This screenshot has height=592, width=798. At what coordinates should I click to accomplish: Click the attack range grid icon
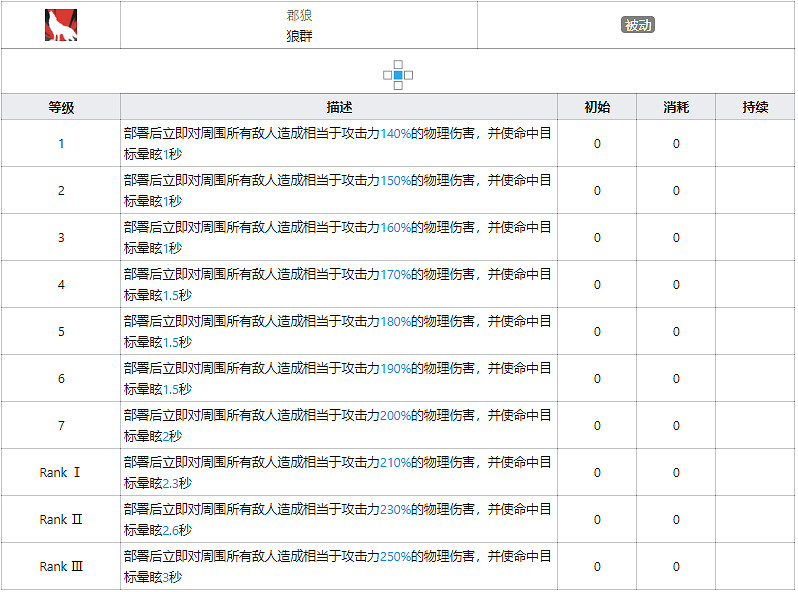point(398,75)
